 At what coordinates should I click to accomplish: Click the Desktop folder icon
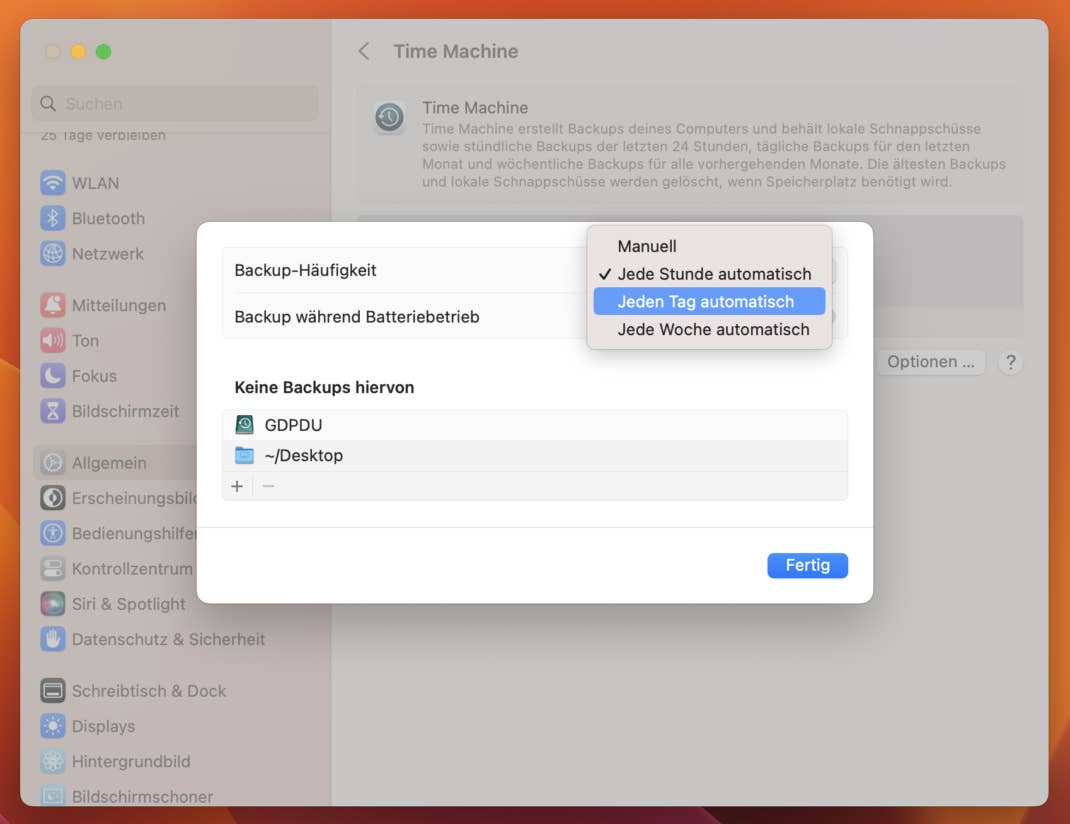244,456
